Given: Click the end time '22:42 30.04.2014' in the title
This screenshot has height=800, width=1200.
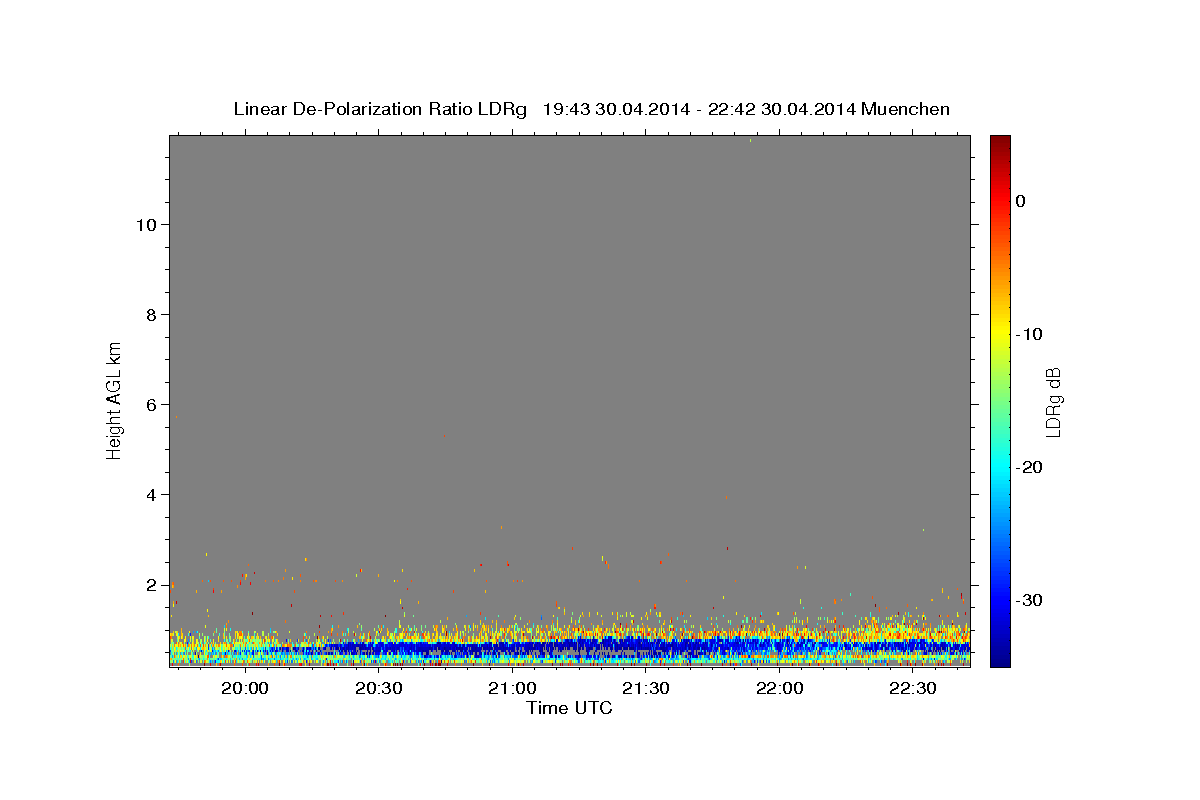Looking at the screenshot, I should pos(781,109).
